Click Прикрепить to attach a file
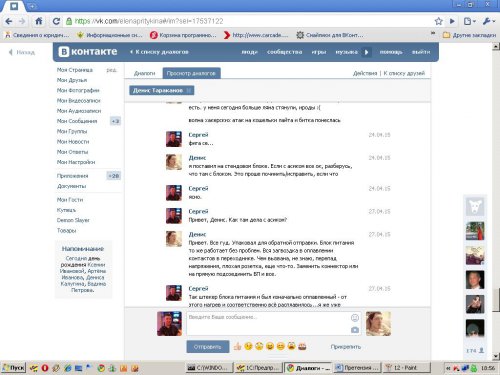 [x=346, y=347]
